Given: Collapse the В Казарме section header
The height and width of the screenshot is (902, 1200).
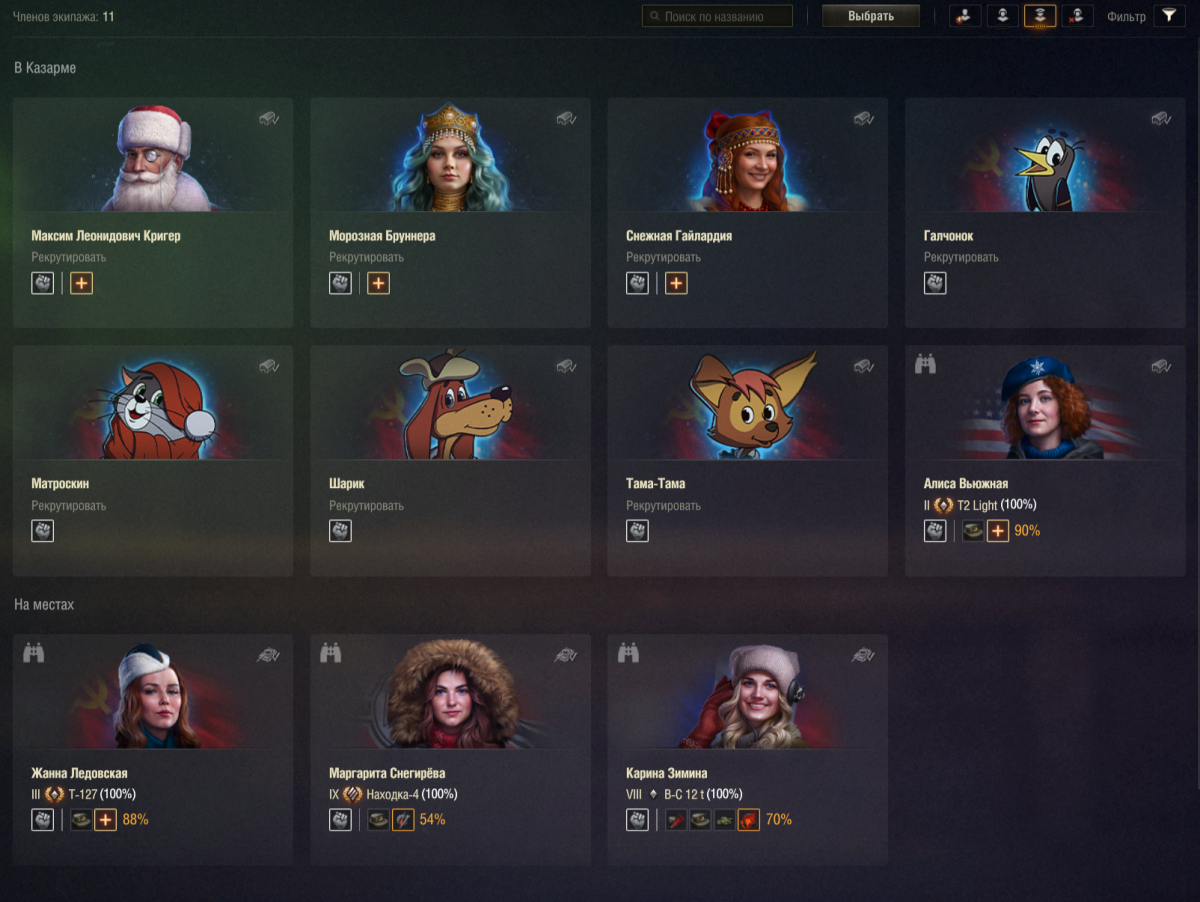Looking at the screenshot, I should tap(45, 68).
